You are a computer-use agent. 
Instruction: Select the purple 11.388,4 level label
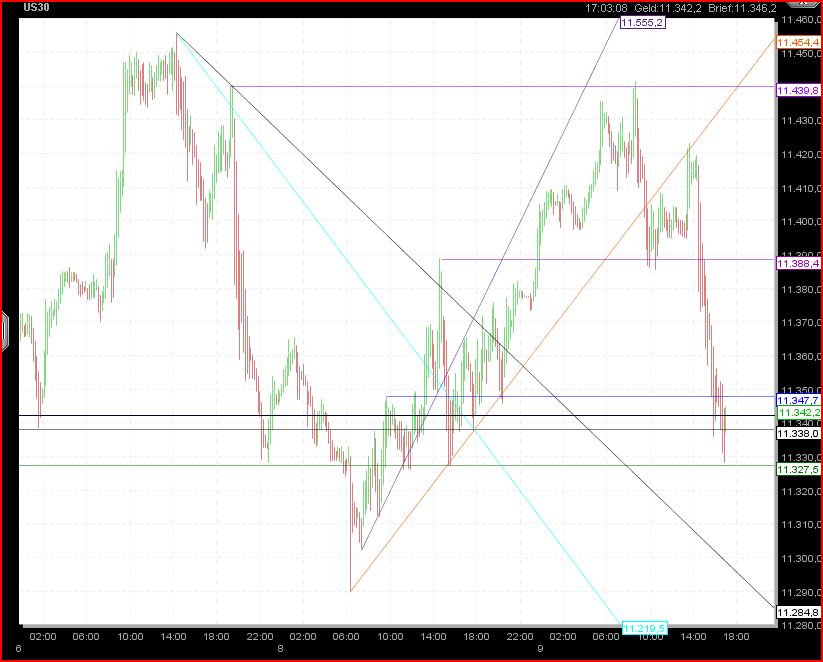point(798,264)
